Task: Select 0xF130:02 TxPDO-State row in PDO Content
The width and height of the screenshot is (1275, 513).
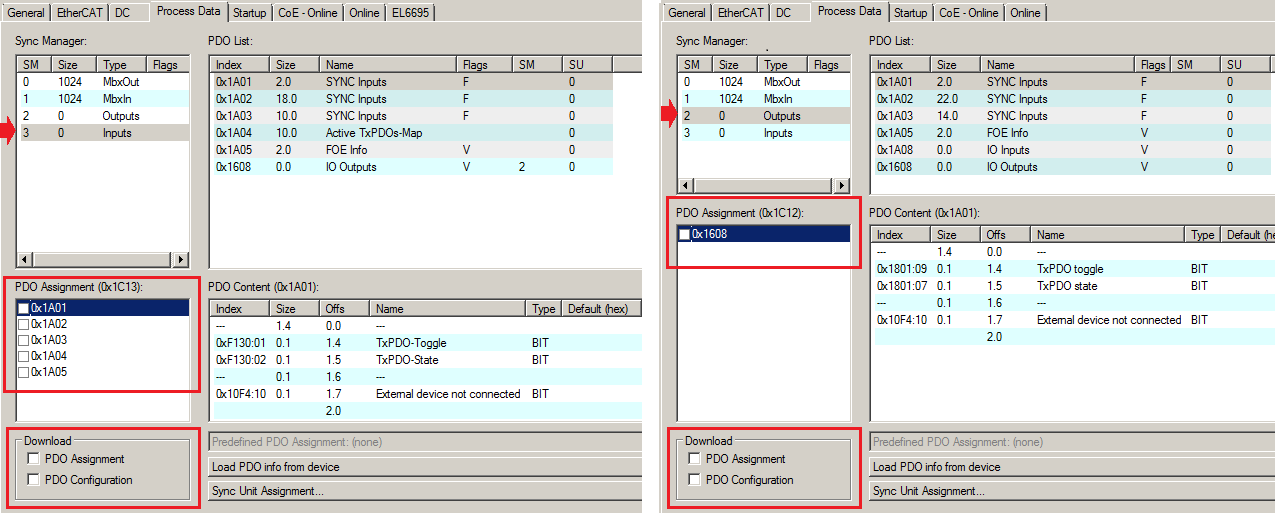Action: 425,360
